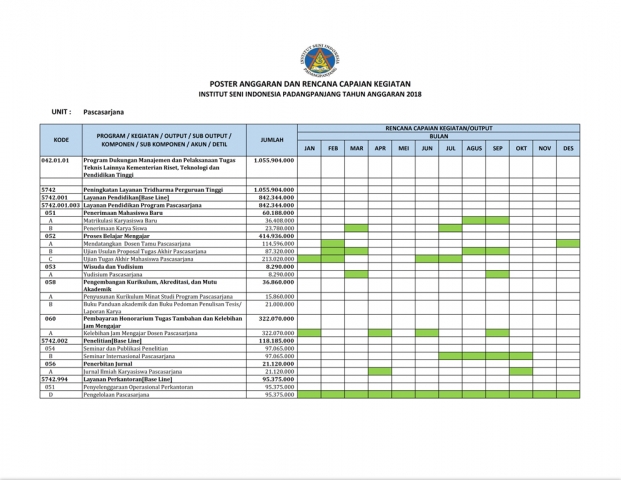Click 'Ujian Tugas Akhir Mahasiswa Pascasarjana' text
Viewport: 621px width, 480px height.
tap(138, 259)
